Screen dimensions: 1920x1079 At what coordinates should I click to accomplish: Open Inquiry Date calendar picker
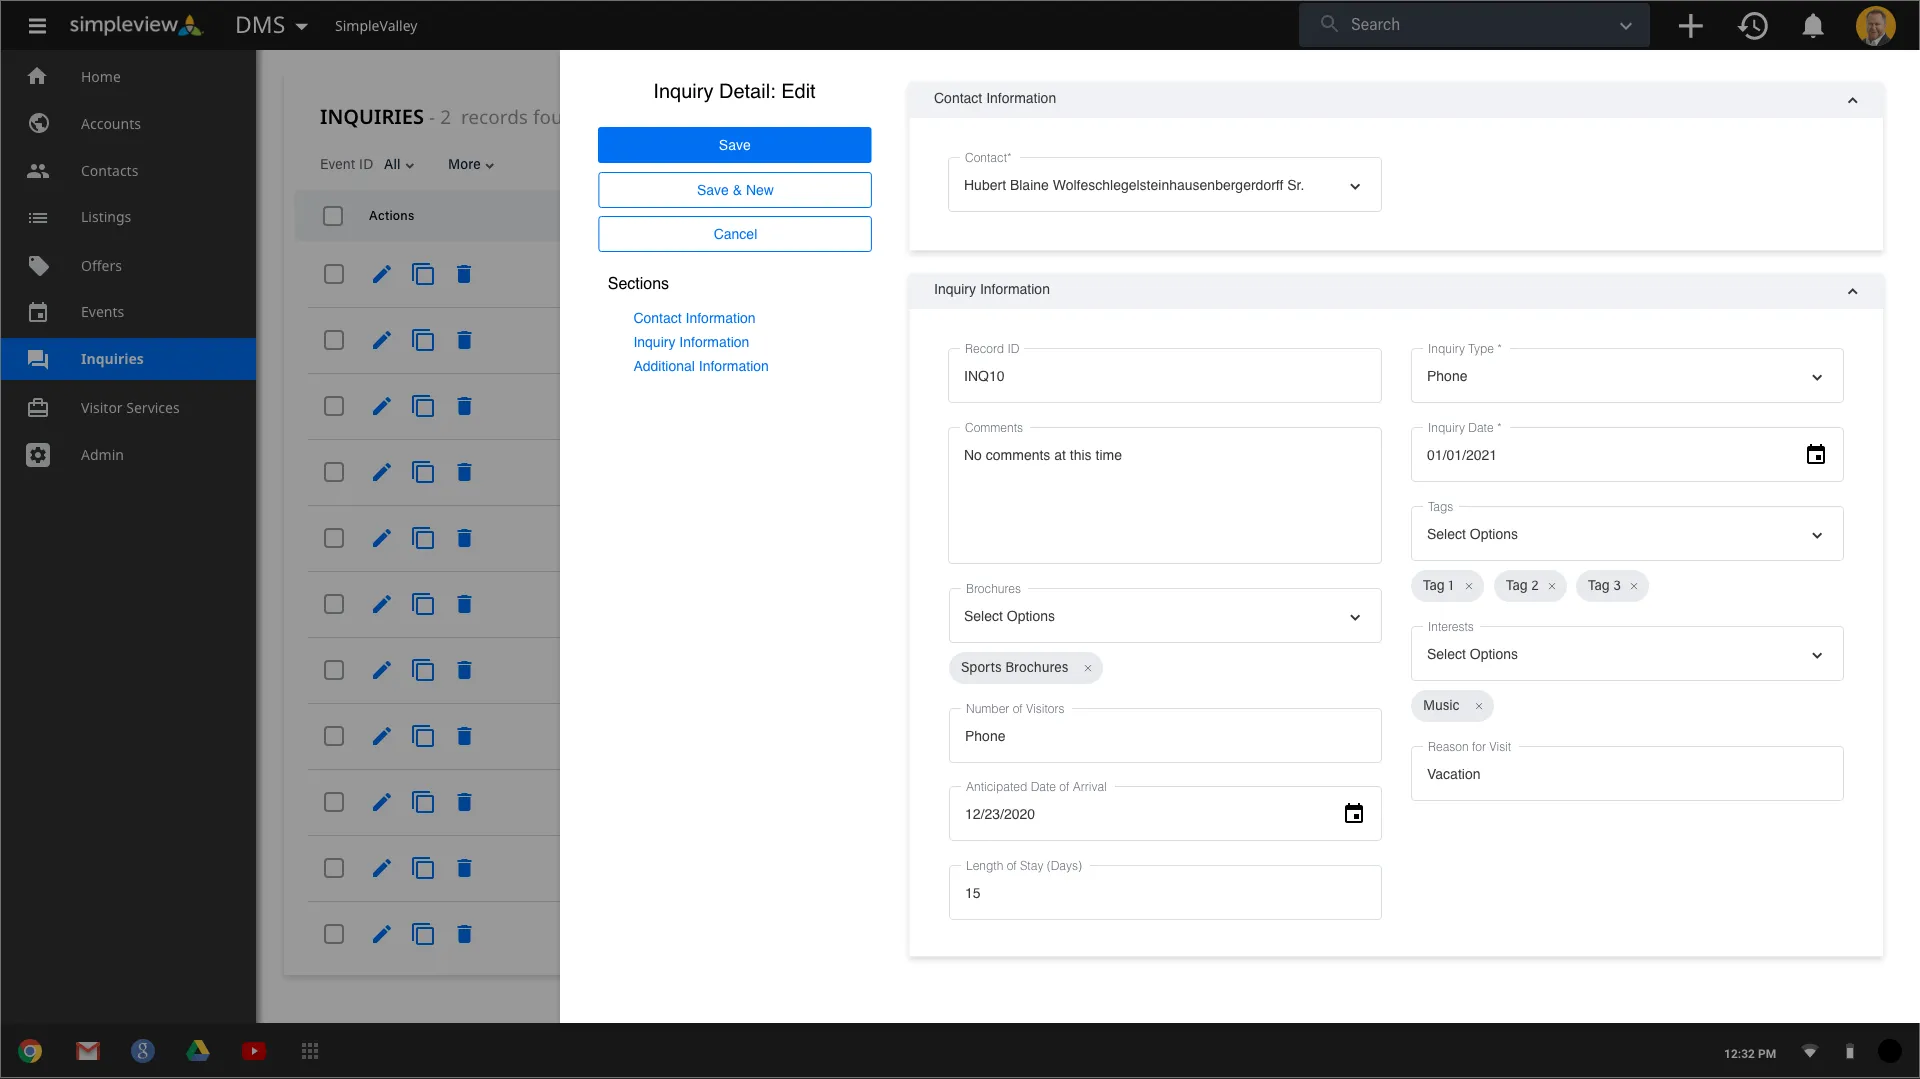click(1816, 455)
